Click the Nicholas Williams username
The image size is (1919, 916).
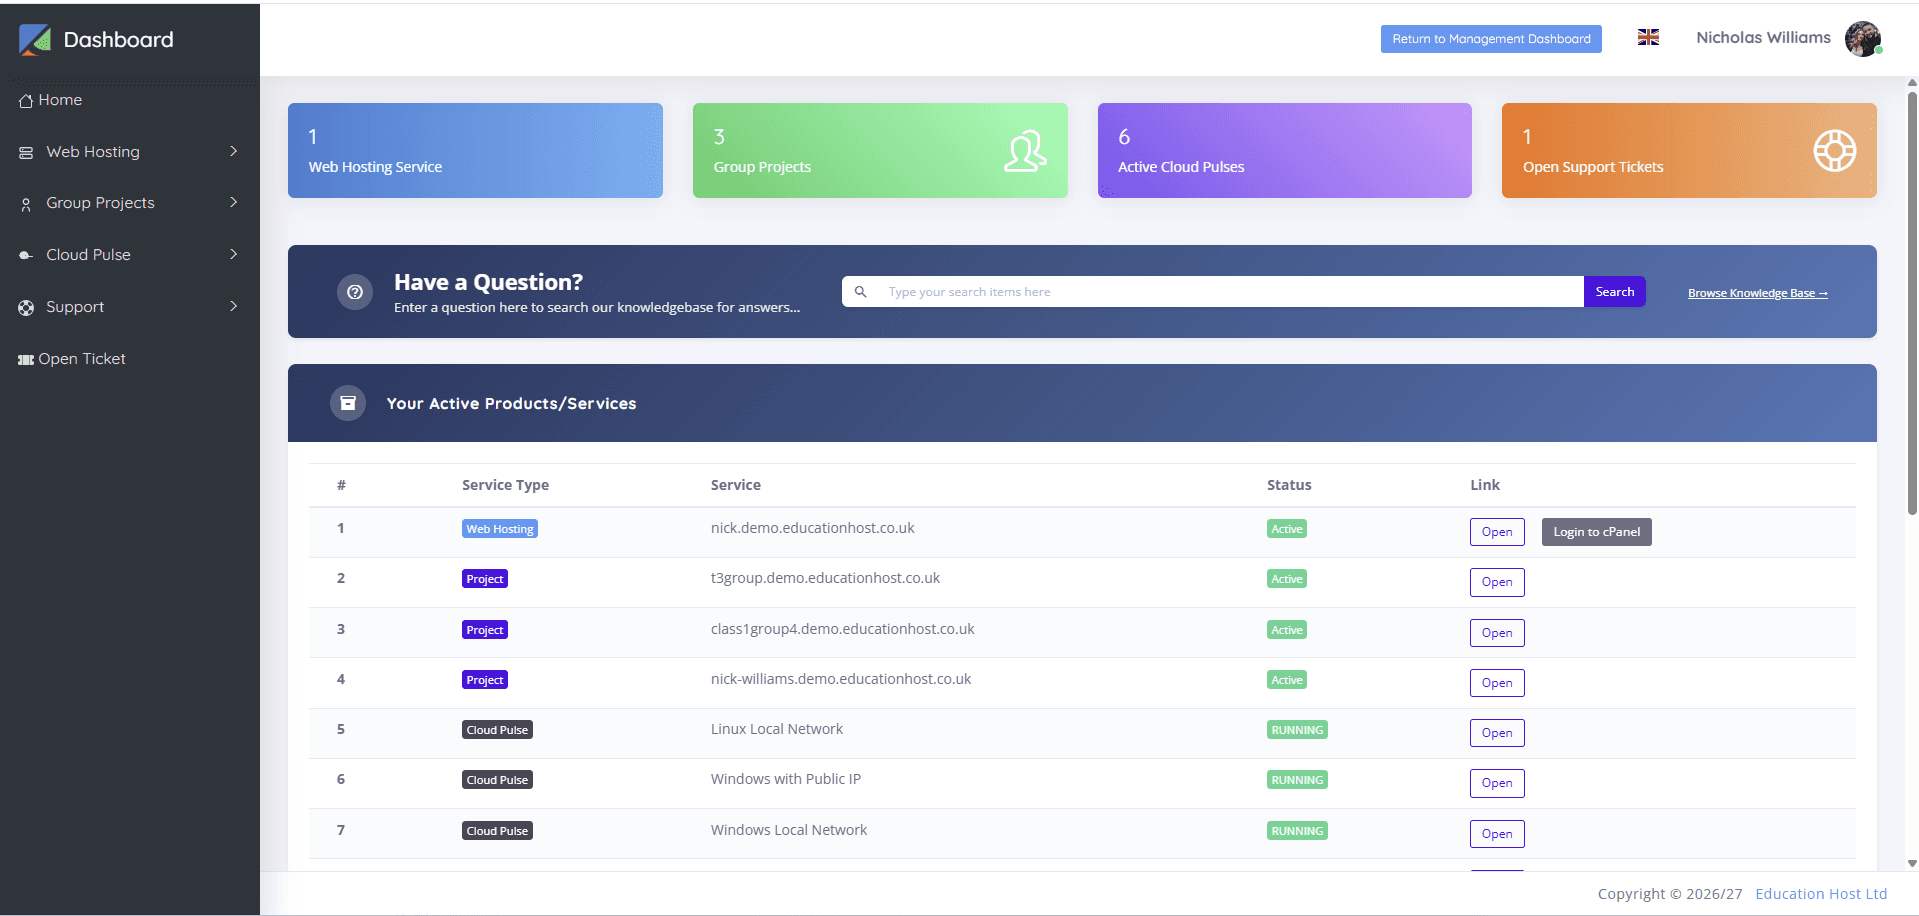click(x=1763, y=38)
